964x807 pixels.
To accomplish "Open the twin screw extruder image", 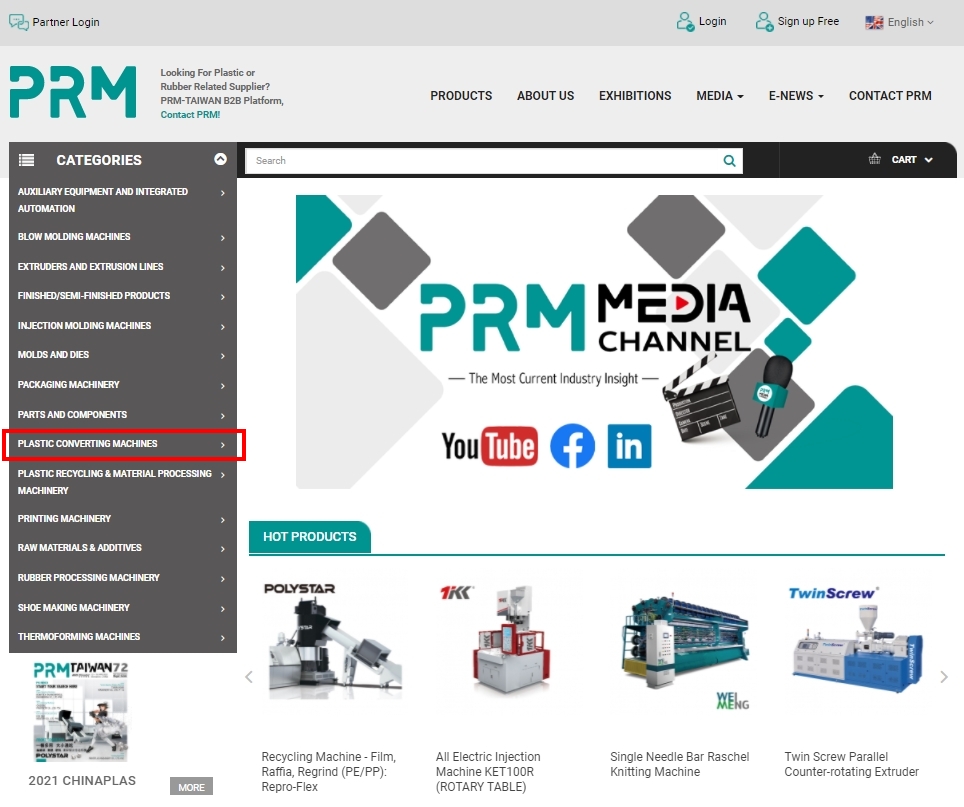I will click(858, 648).
